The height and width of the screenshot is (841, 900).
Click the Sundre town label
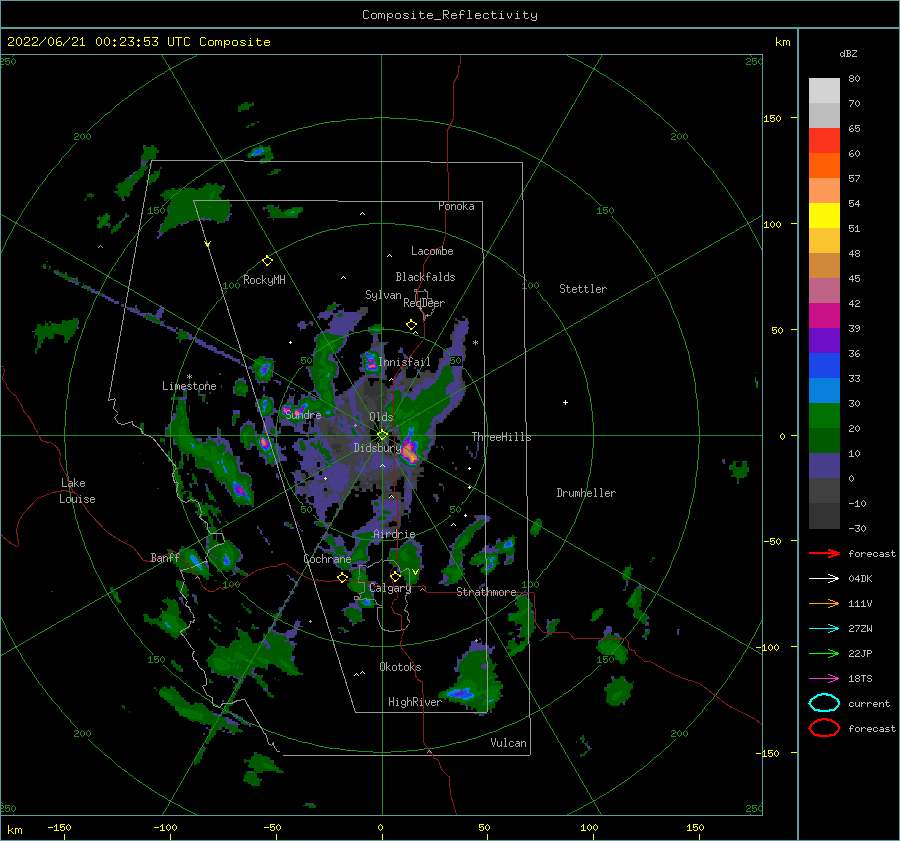[x=303, y=415]
